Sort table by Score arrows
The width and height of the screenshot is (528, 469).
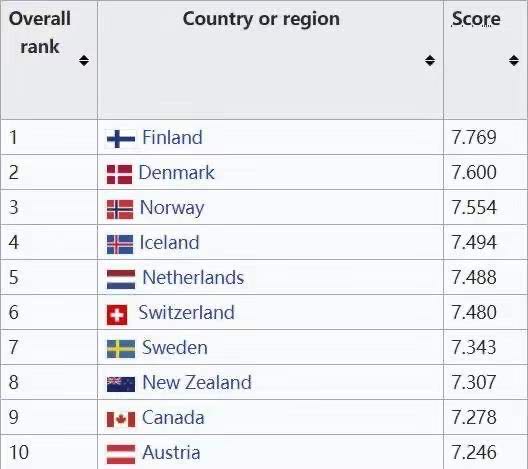point(514,61)
